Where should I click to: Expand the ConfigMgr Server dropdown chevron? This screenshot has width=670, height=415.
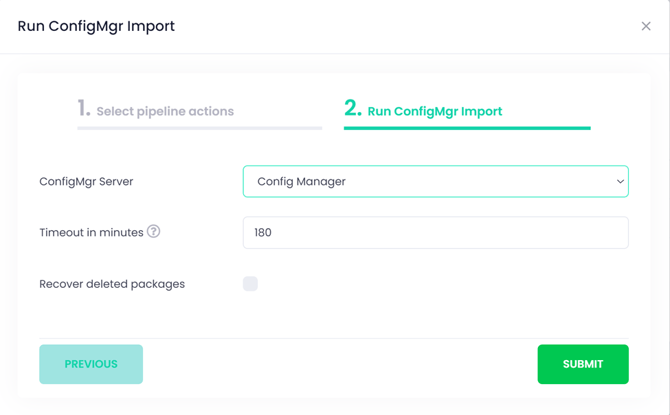click(x=620, y=181)
